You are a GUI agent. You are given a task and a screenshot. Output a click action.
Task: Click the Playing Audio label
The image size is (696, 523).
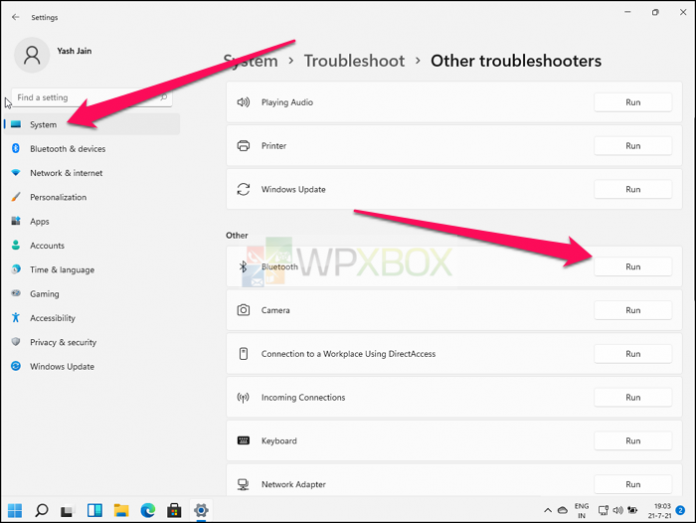287,102
